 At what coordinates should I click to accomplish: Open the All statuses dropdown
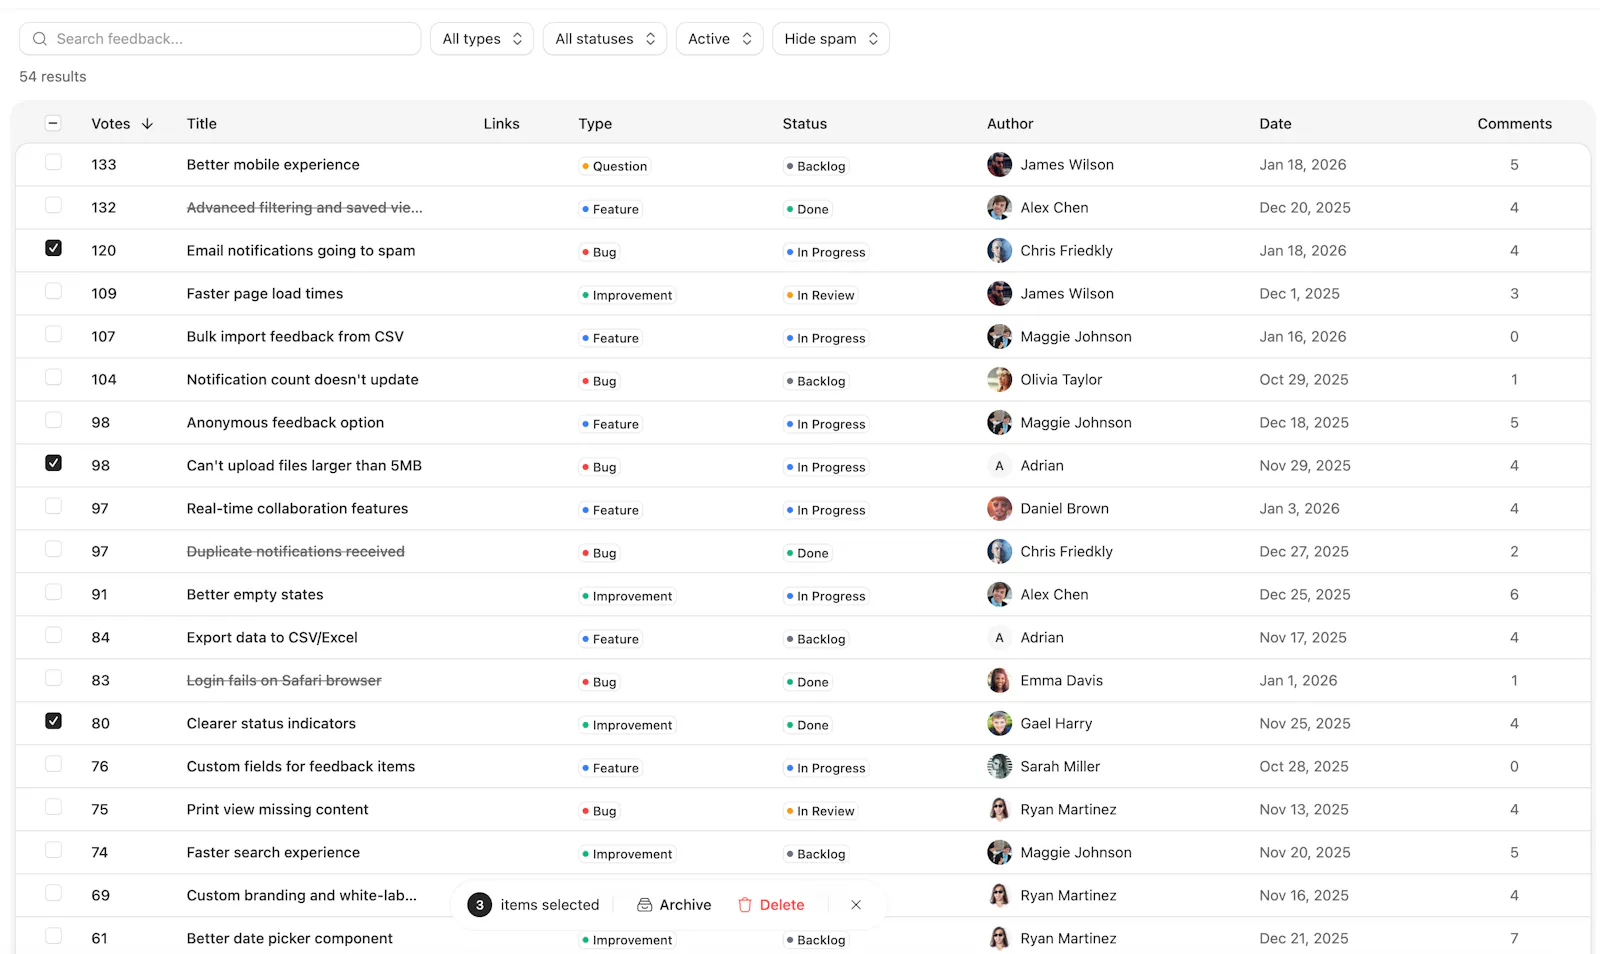tap(605, 39)
